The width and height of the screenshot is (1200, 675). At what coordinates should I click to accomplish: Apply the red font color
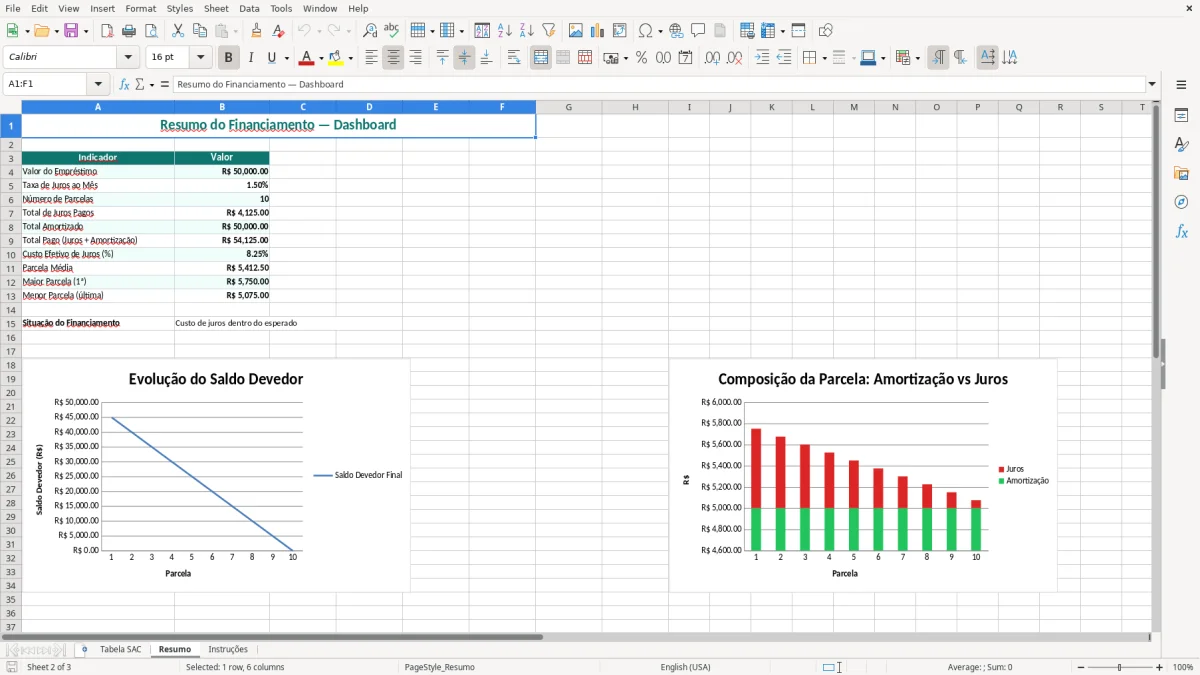[x=308, y=58]
